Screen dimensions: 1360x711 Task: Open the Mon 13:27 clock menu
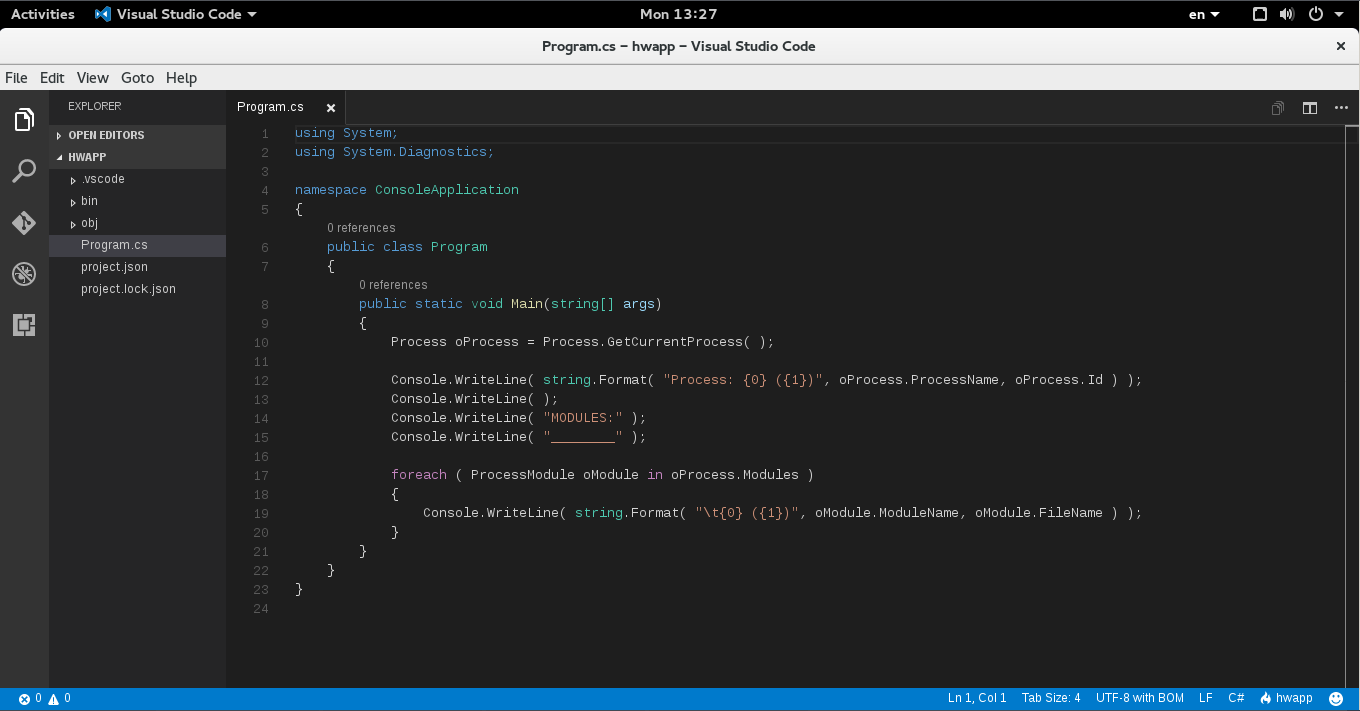coord(679,14)
